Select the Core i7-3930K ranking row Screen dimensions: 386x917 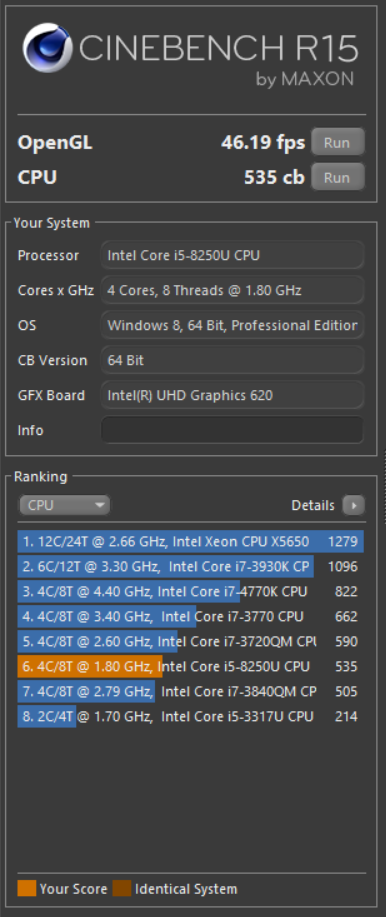(191, 567)
